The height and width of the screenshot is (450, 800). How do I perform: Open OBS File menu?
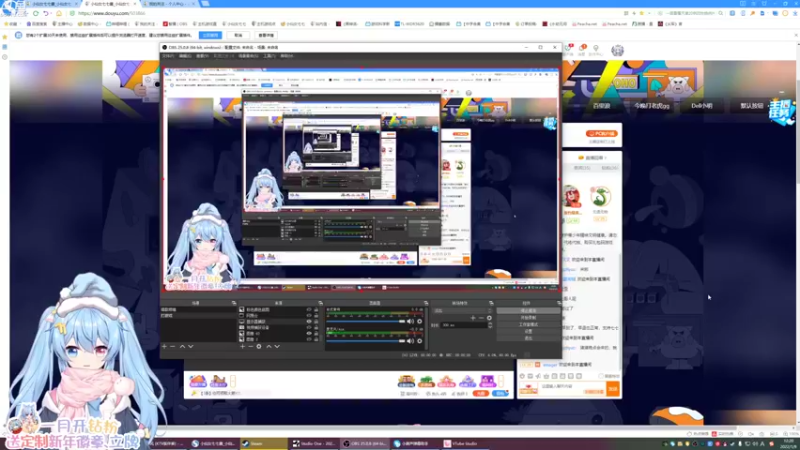(x=168, y=56)
